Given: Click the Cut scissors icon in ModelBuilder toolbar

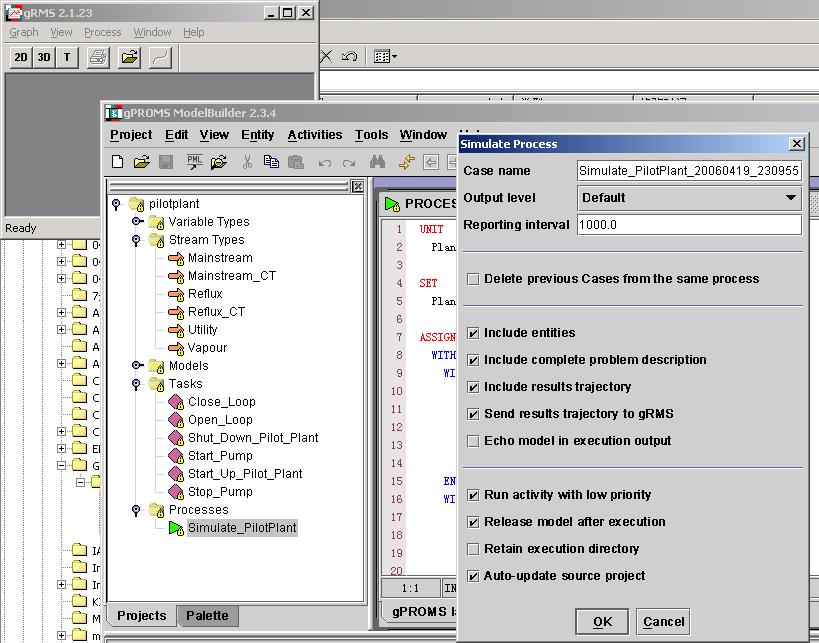Looking at the screenshot, I should pos(247,162).
